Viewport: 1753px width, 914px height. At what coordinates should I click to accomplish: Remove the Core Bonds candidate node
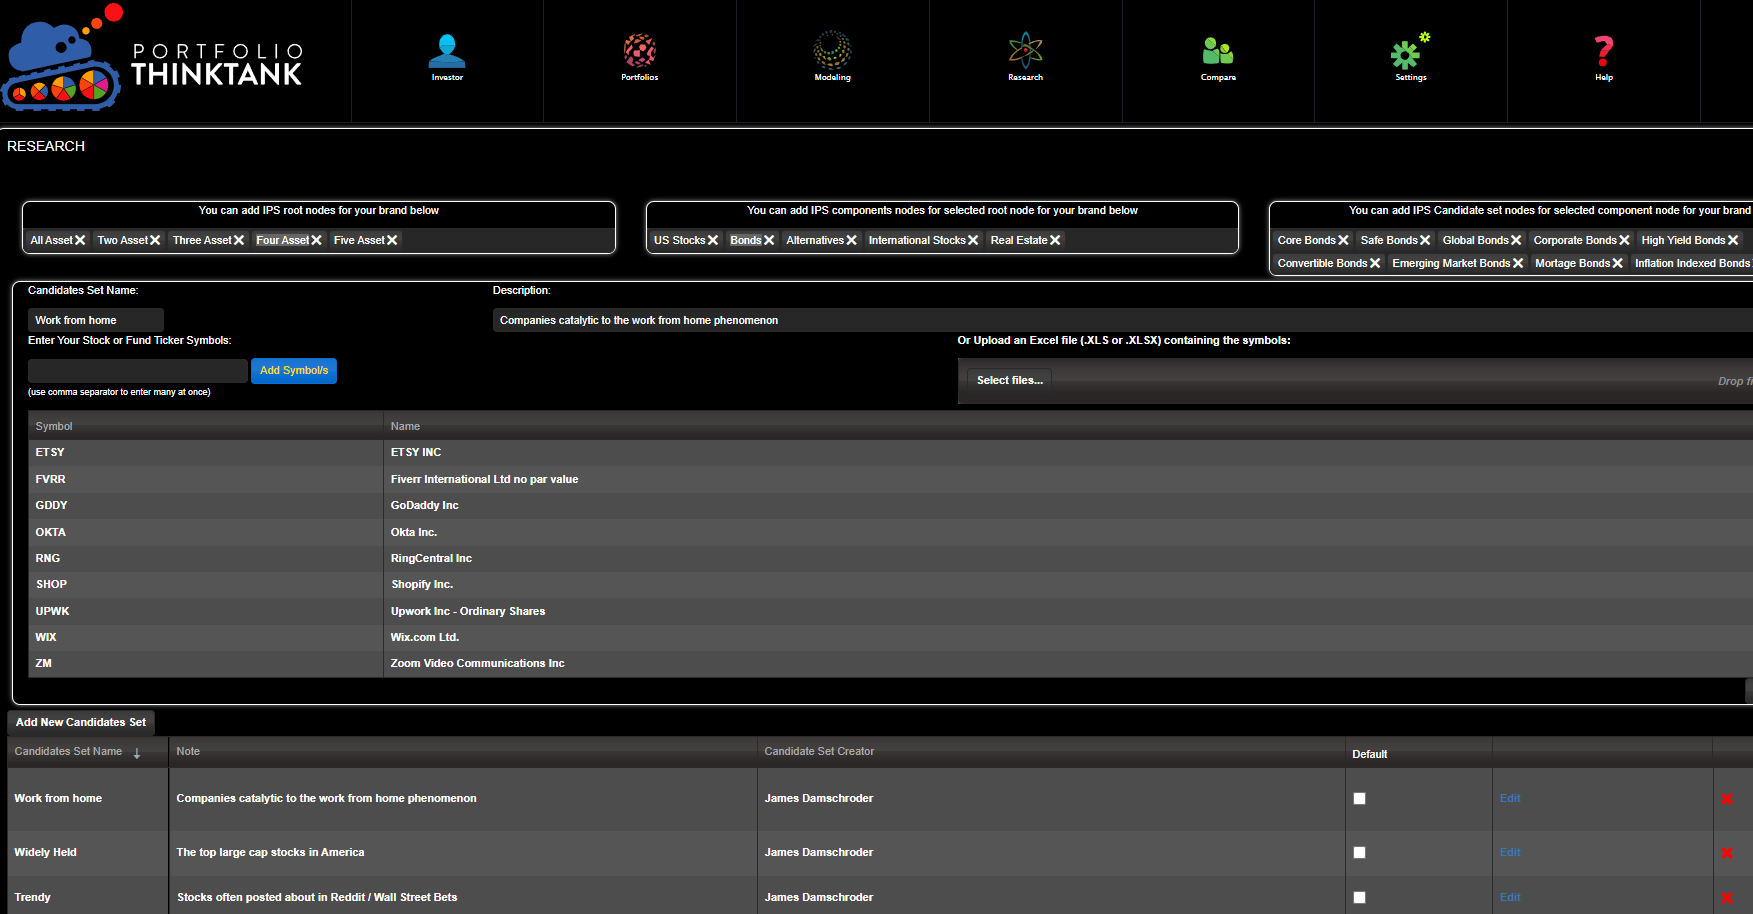coord(1343,240)
